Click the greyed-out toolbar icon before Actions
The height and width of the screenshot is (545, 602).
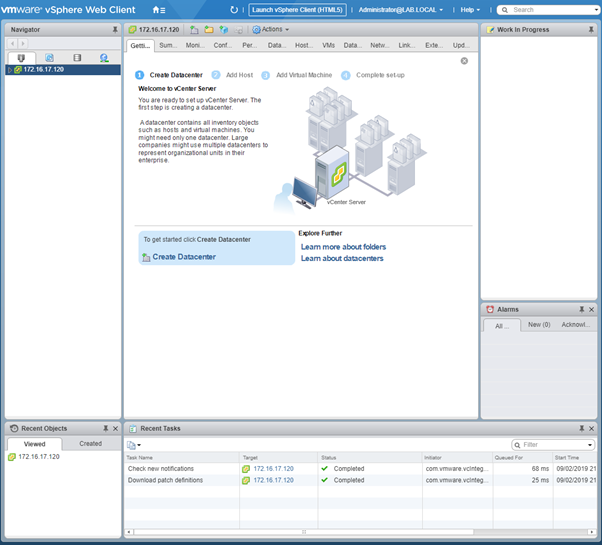(238, 30)
